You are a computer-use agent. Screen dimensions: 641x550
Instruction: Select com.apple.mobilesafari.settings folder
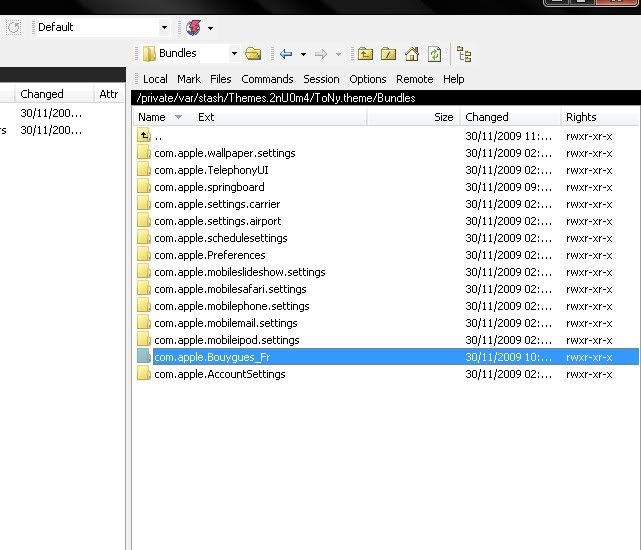[230, 289]
